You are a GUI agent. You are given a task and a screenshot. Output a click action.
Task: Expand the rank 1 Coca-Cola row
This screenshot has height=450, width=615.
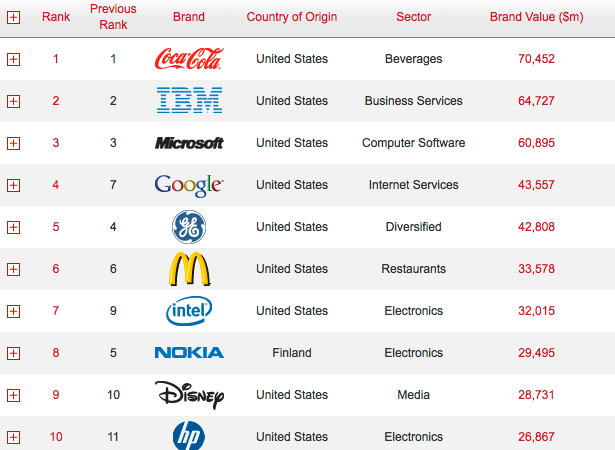pos(13,59)
